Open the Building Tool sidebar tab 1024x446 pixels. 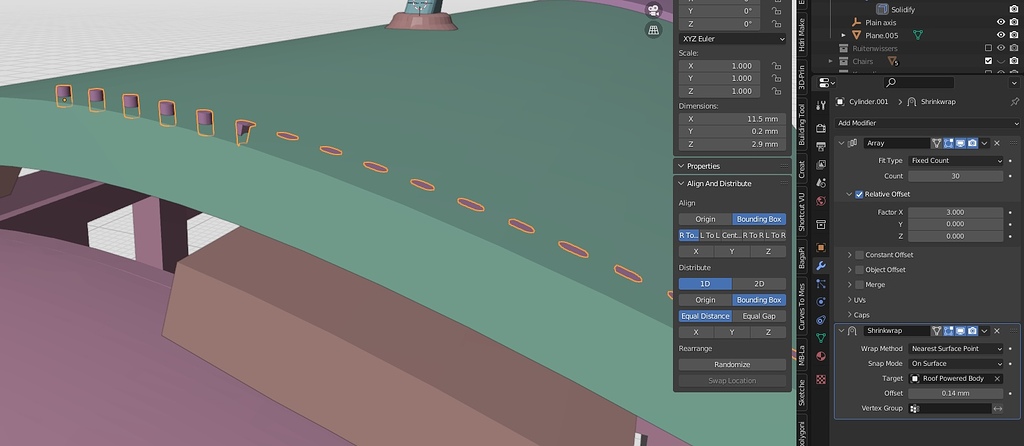click(802, 124)
